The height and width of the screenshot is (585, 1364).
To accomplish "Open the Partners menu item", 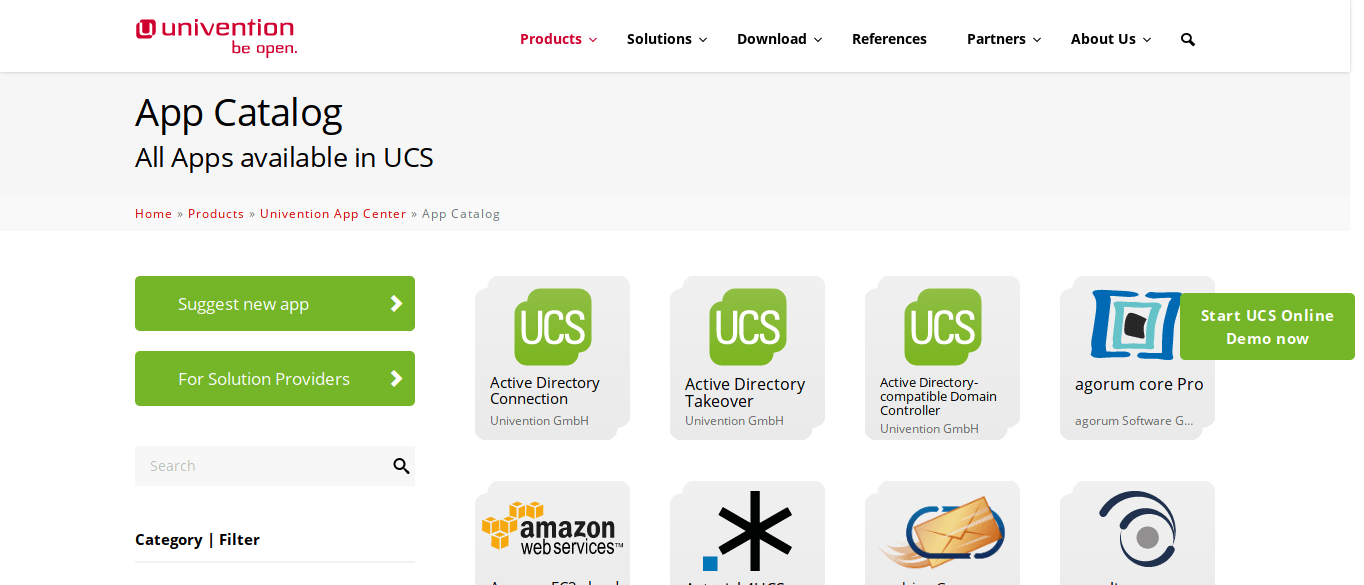I will coord(1004,39).
